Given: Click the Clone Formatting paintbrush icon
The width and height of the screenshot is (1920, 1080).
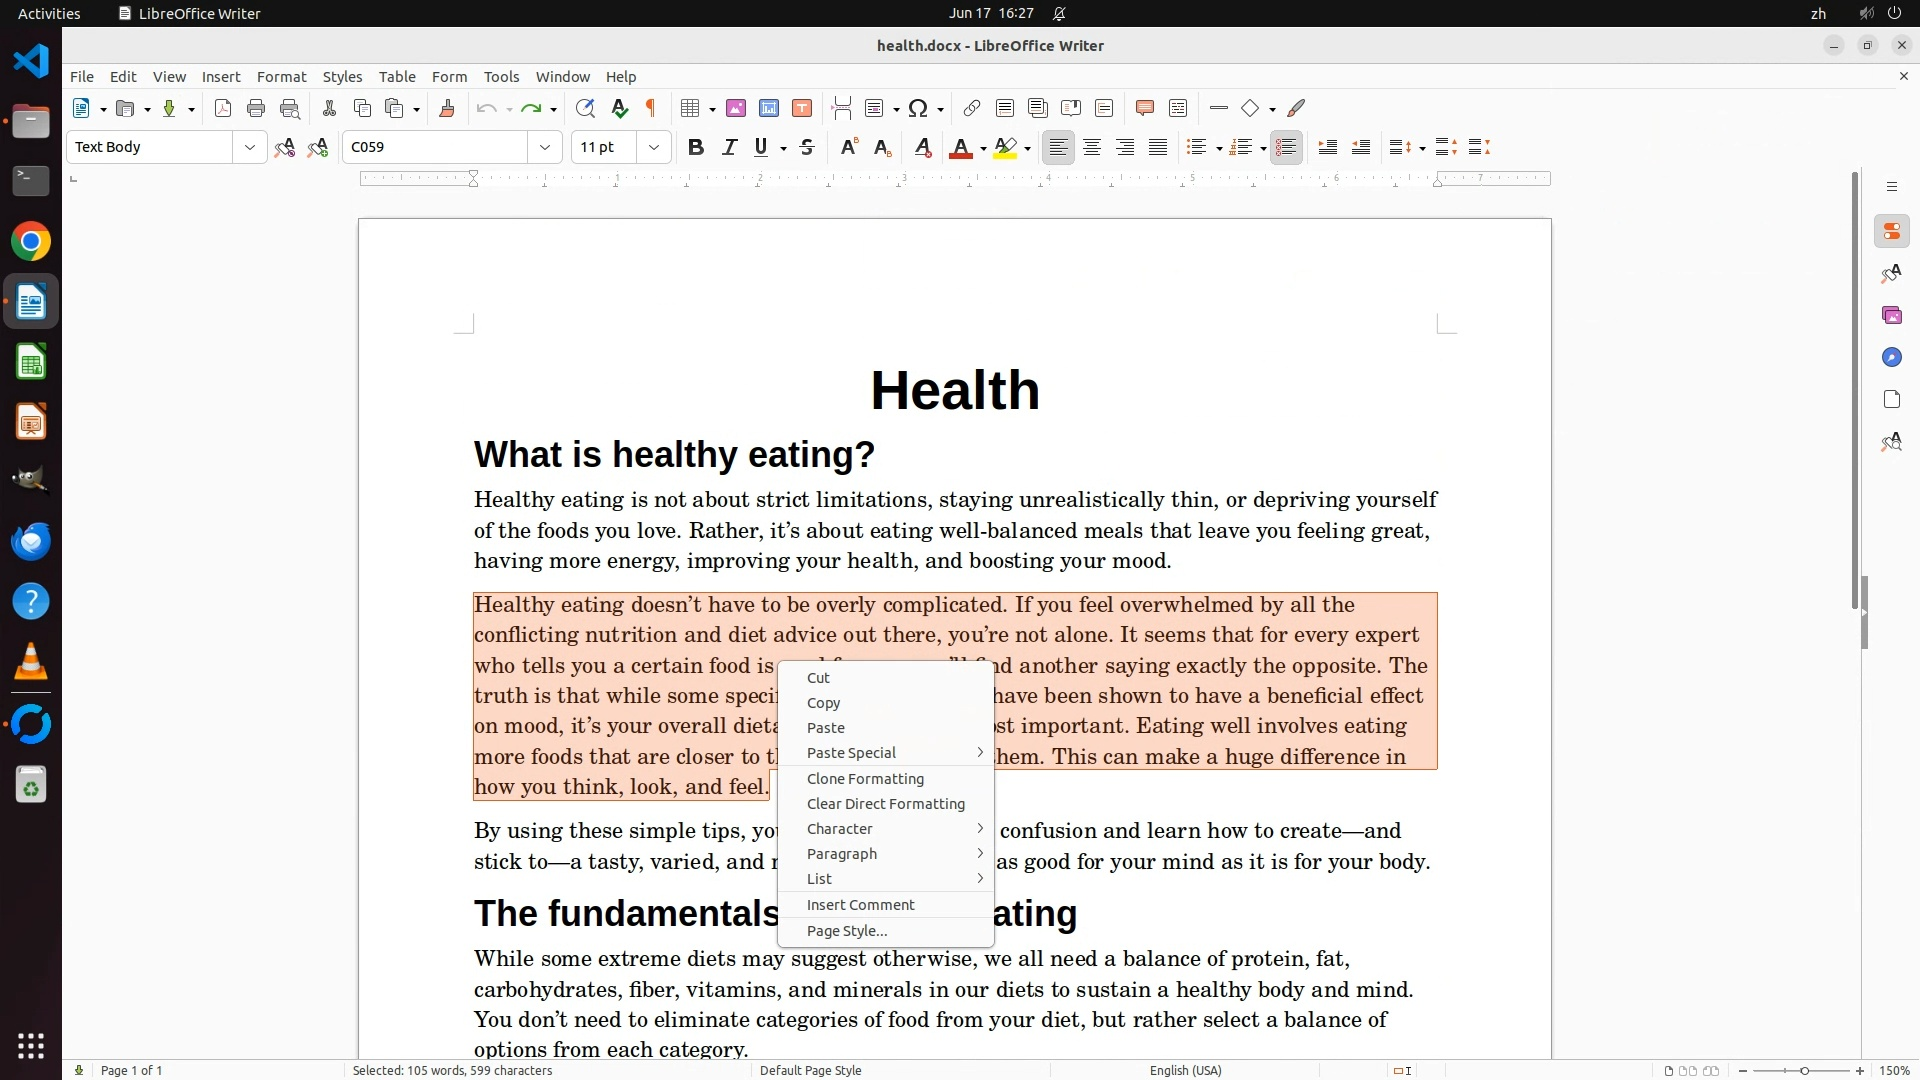Looking at the screenshot, I should pos(447,109).
